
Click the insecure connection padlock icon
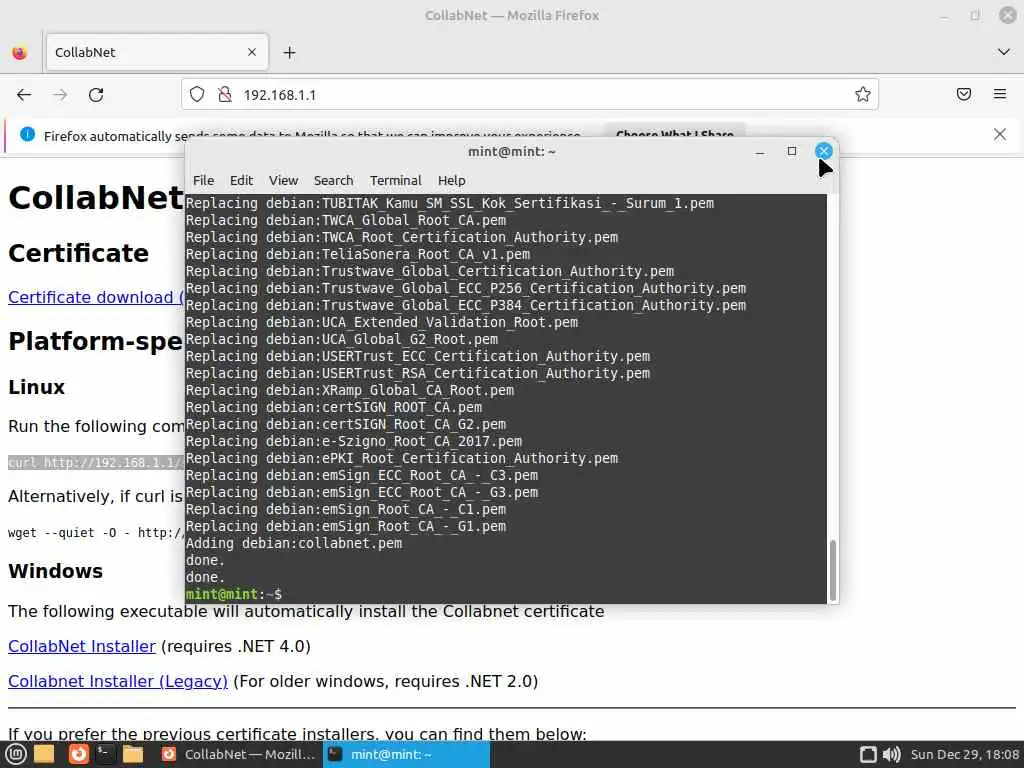click(x=225, y=95)
